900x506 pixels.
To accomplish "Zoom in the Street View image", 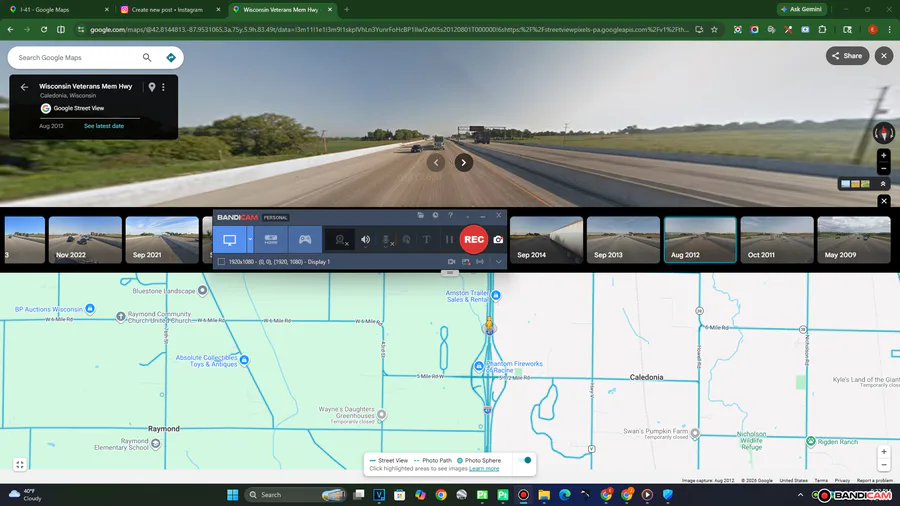I will click(884, 155).
